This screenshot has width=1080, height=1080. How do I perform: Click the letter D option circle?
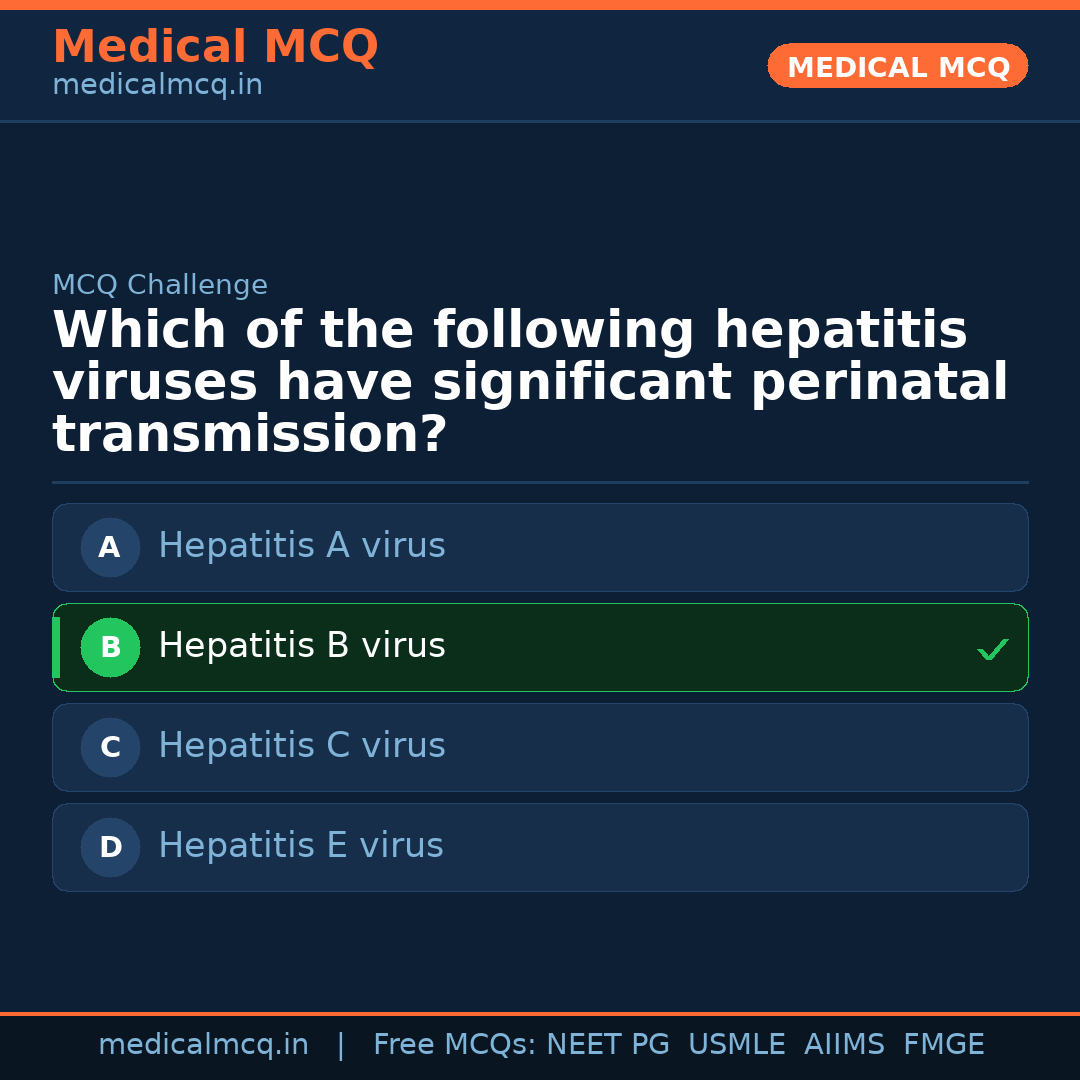click(110, 847)
